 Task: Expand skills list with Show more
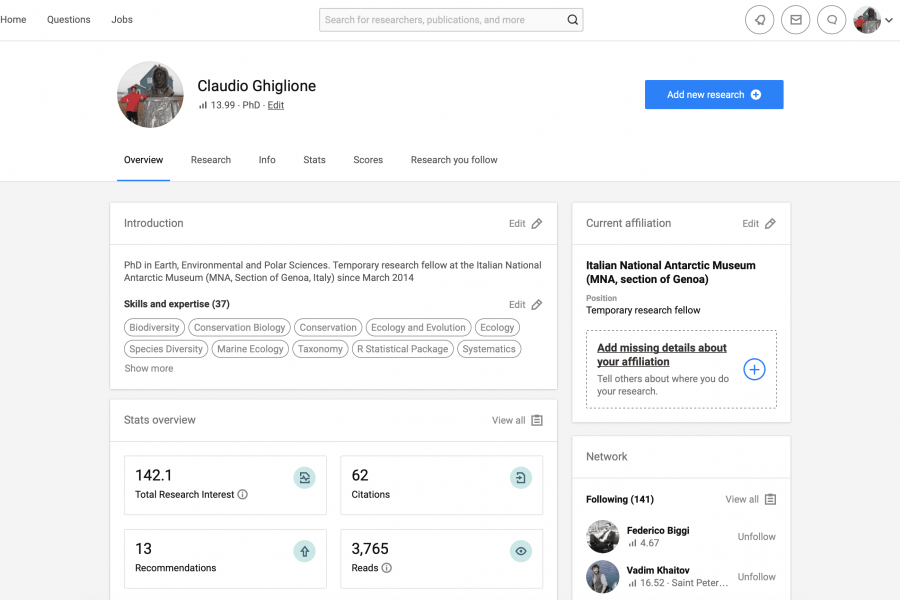149,369
